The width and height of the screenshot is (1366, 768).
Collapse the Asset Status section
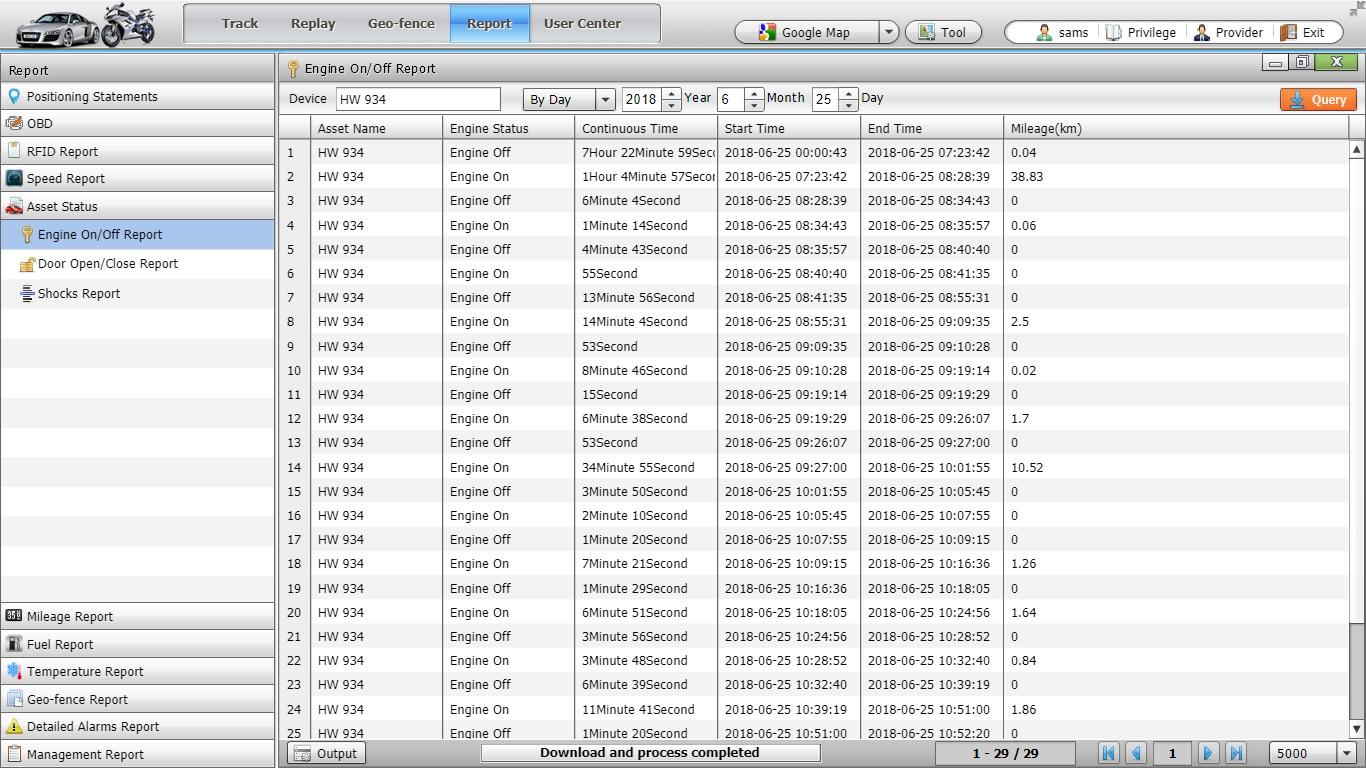138,207
